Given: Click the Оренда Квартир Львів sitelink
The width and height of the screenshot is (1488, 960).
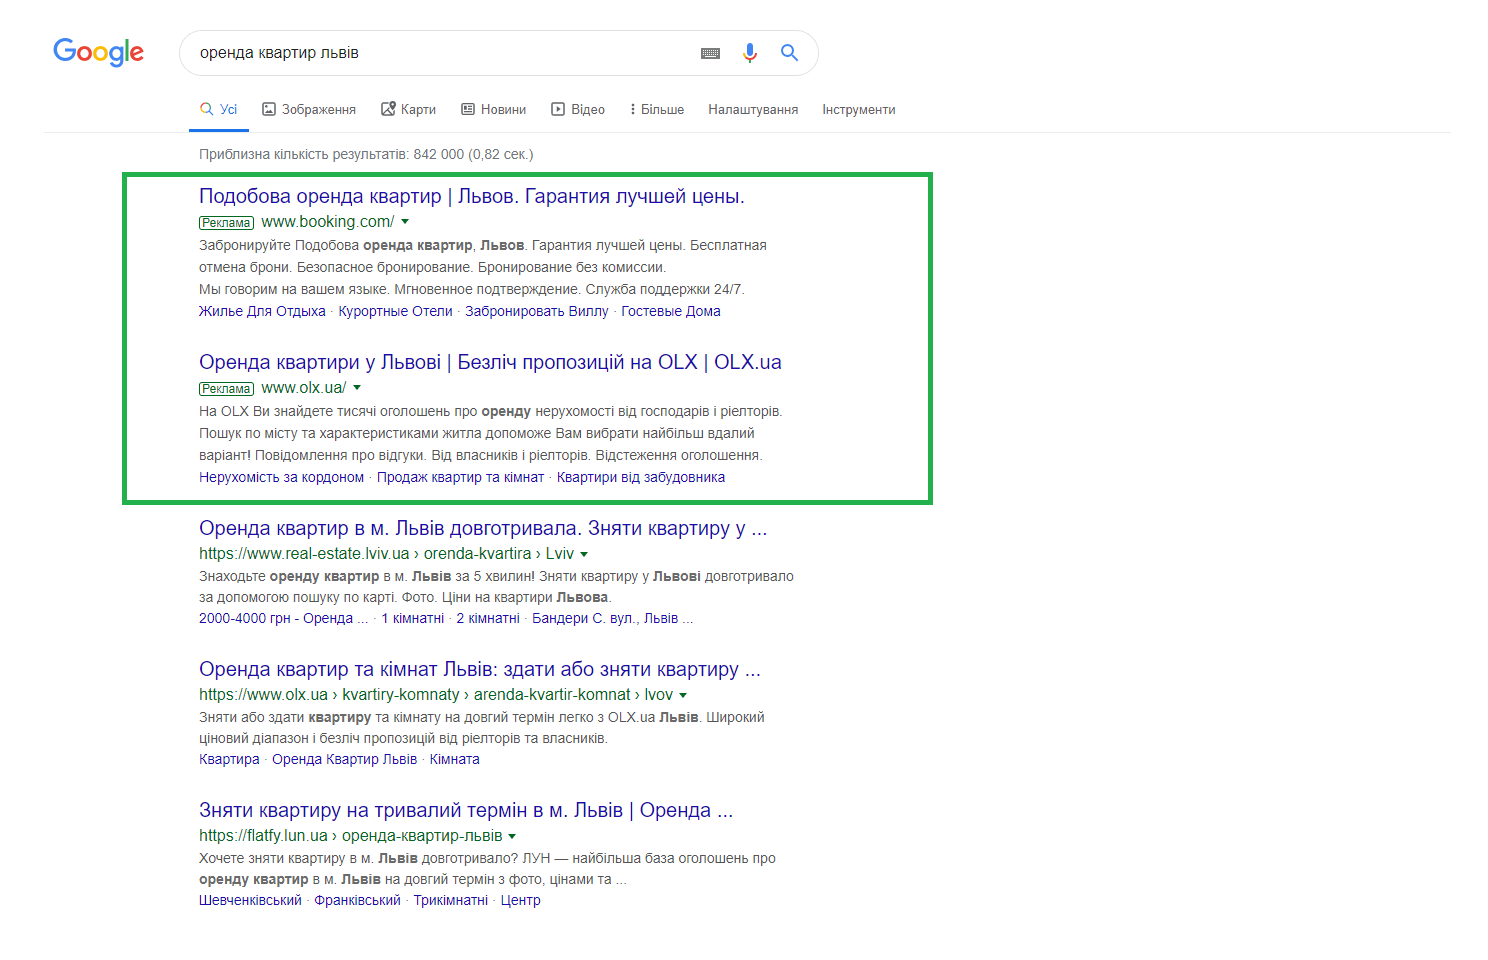Looking at the screenshot, I should (x=344, y=759).
